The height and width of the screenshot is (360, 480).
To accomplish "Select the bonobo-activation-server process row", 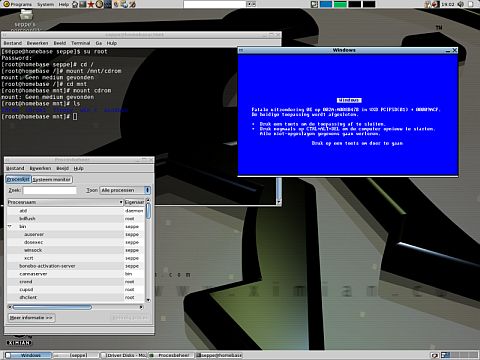I will tap(76, 266).
